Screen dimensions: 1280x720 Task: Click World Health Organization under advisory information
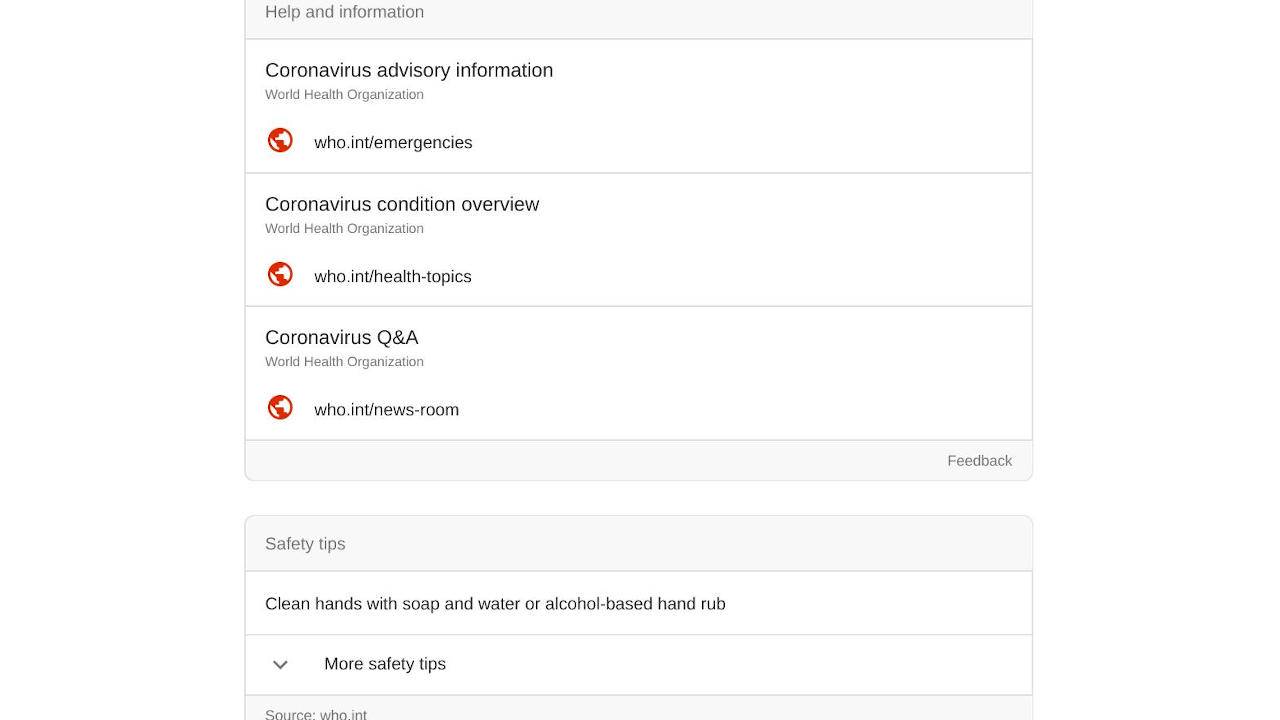[x=344, y=94]
